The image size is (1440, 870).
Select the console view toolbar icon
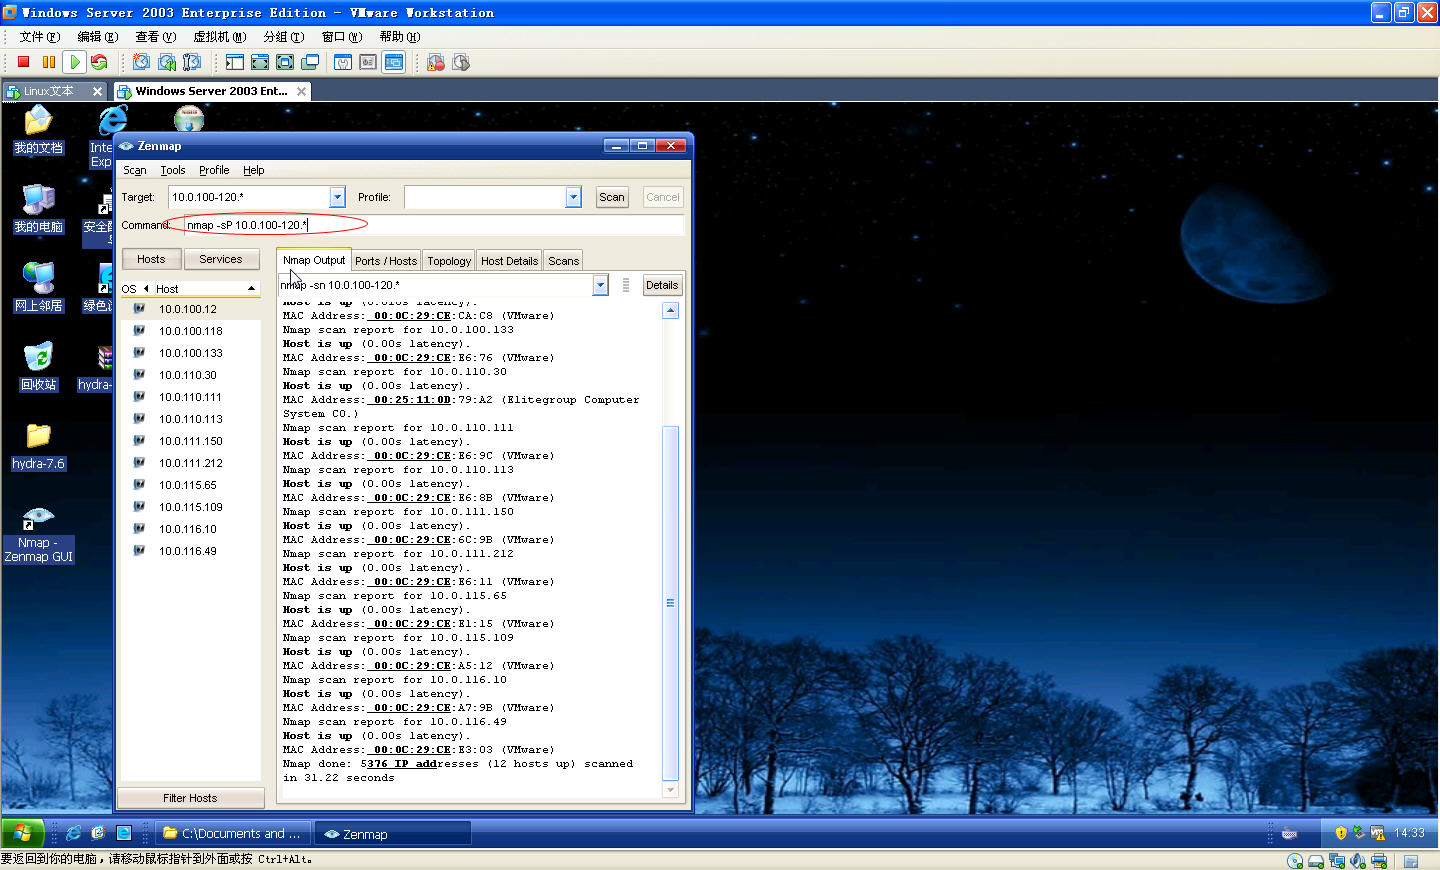tap(394, 62)
